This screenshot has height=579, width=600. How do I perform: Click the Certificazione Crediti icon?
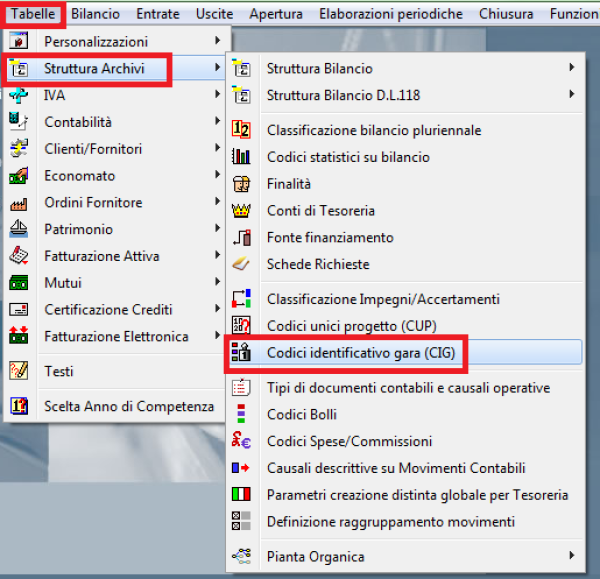tap(18, 309)
